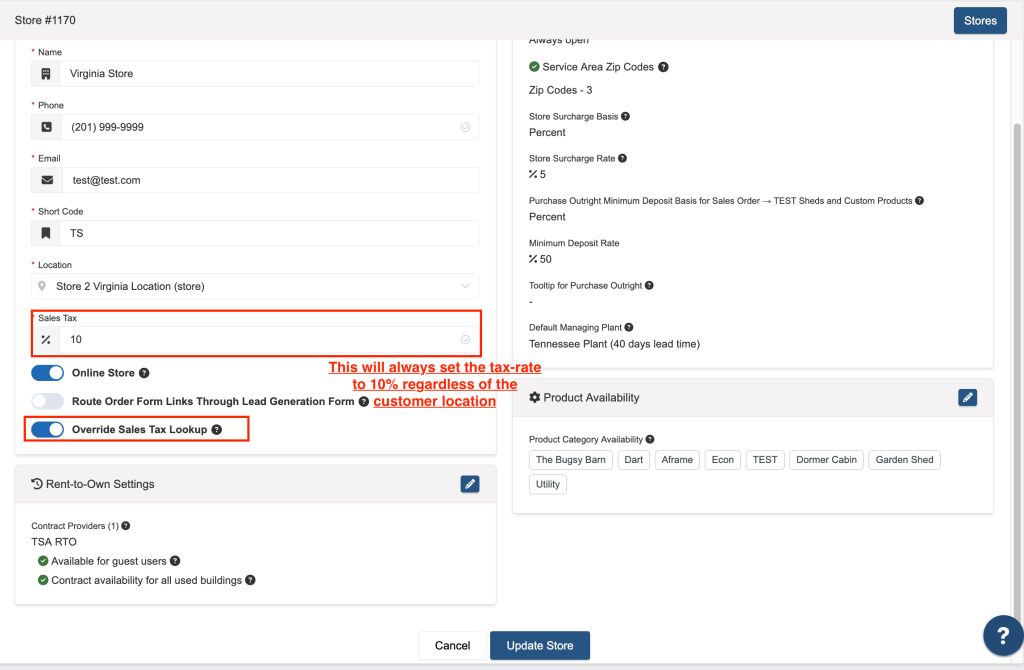Image resolution: width=1024 pixels, height=670 pixels.
Task: Click help icon next to Online Store
Action: [x=144, y=373]
